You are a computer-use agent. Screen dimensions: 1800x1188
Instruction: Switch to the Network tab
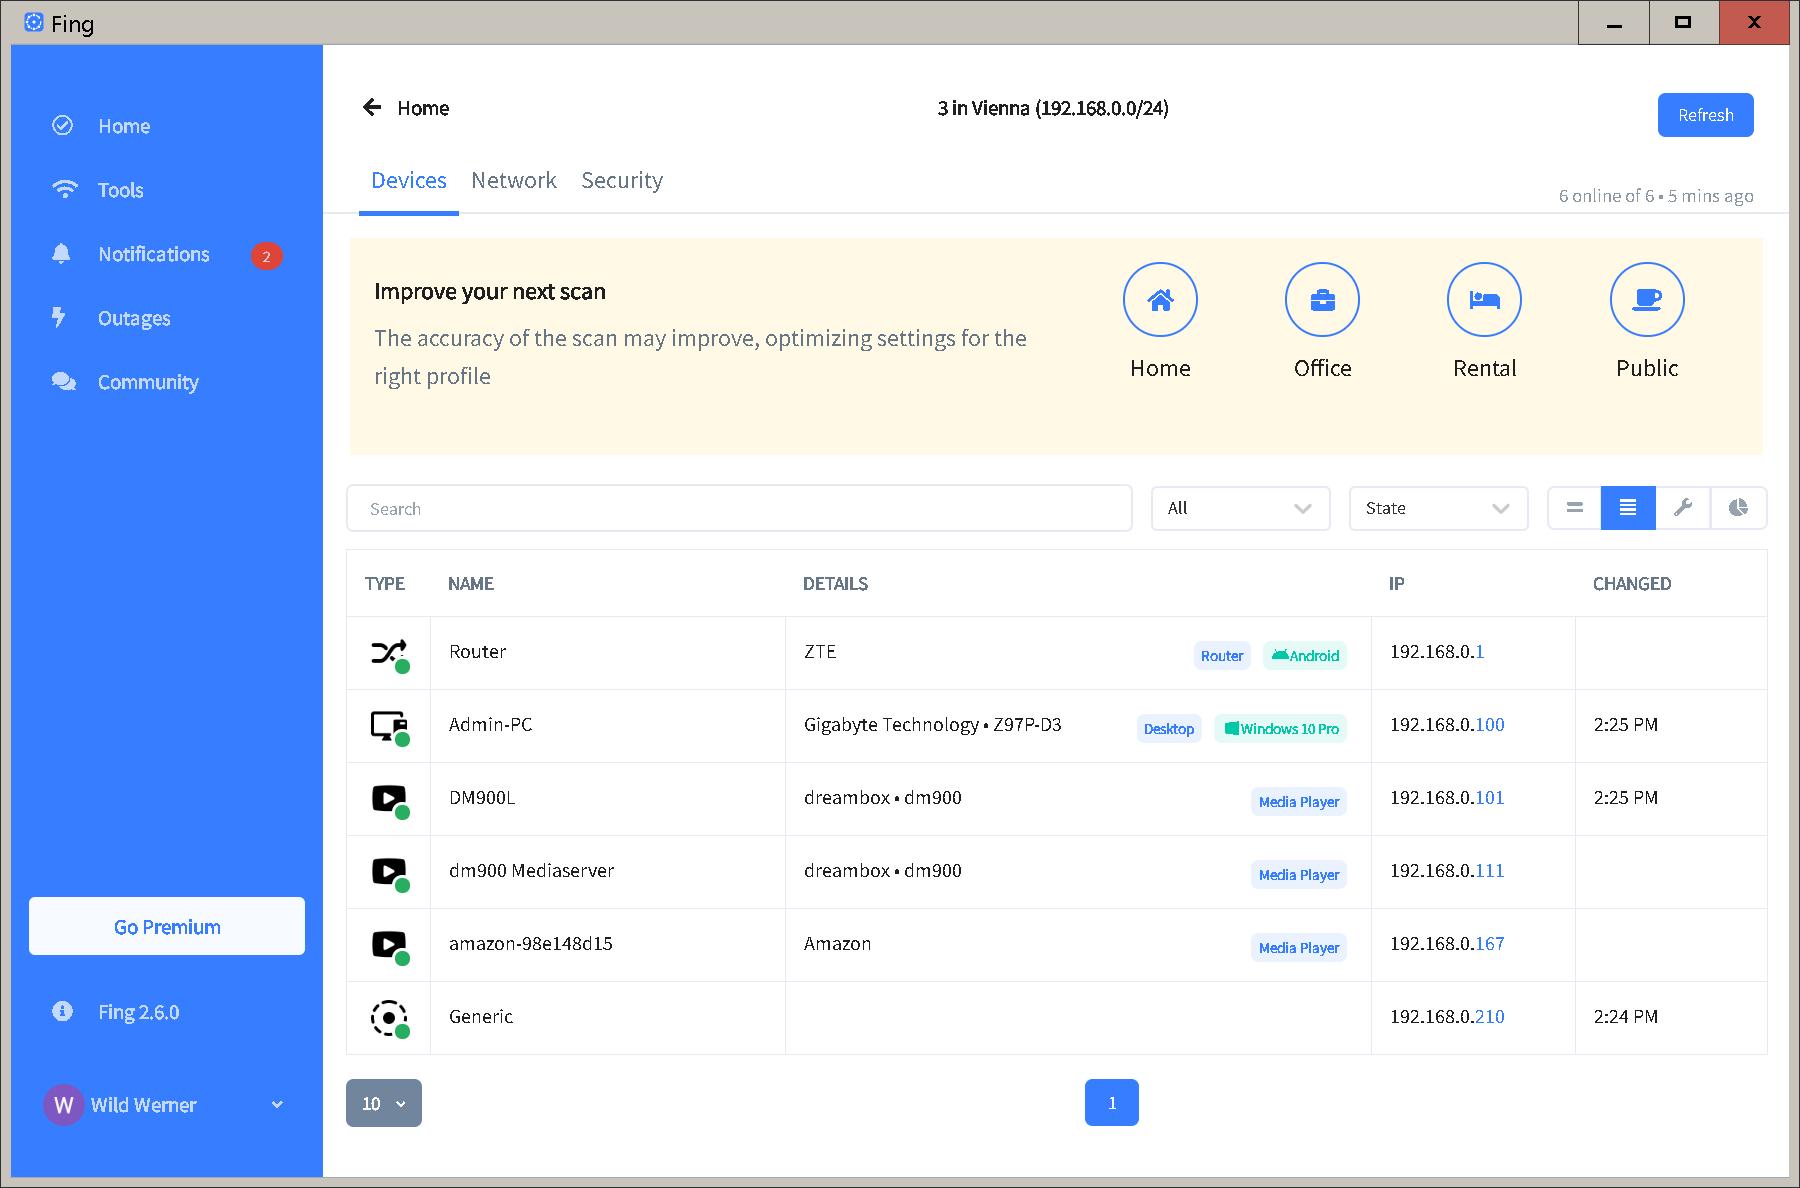tap(514, 180)
